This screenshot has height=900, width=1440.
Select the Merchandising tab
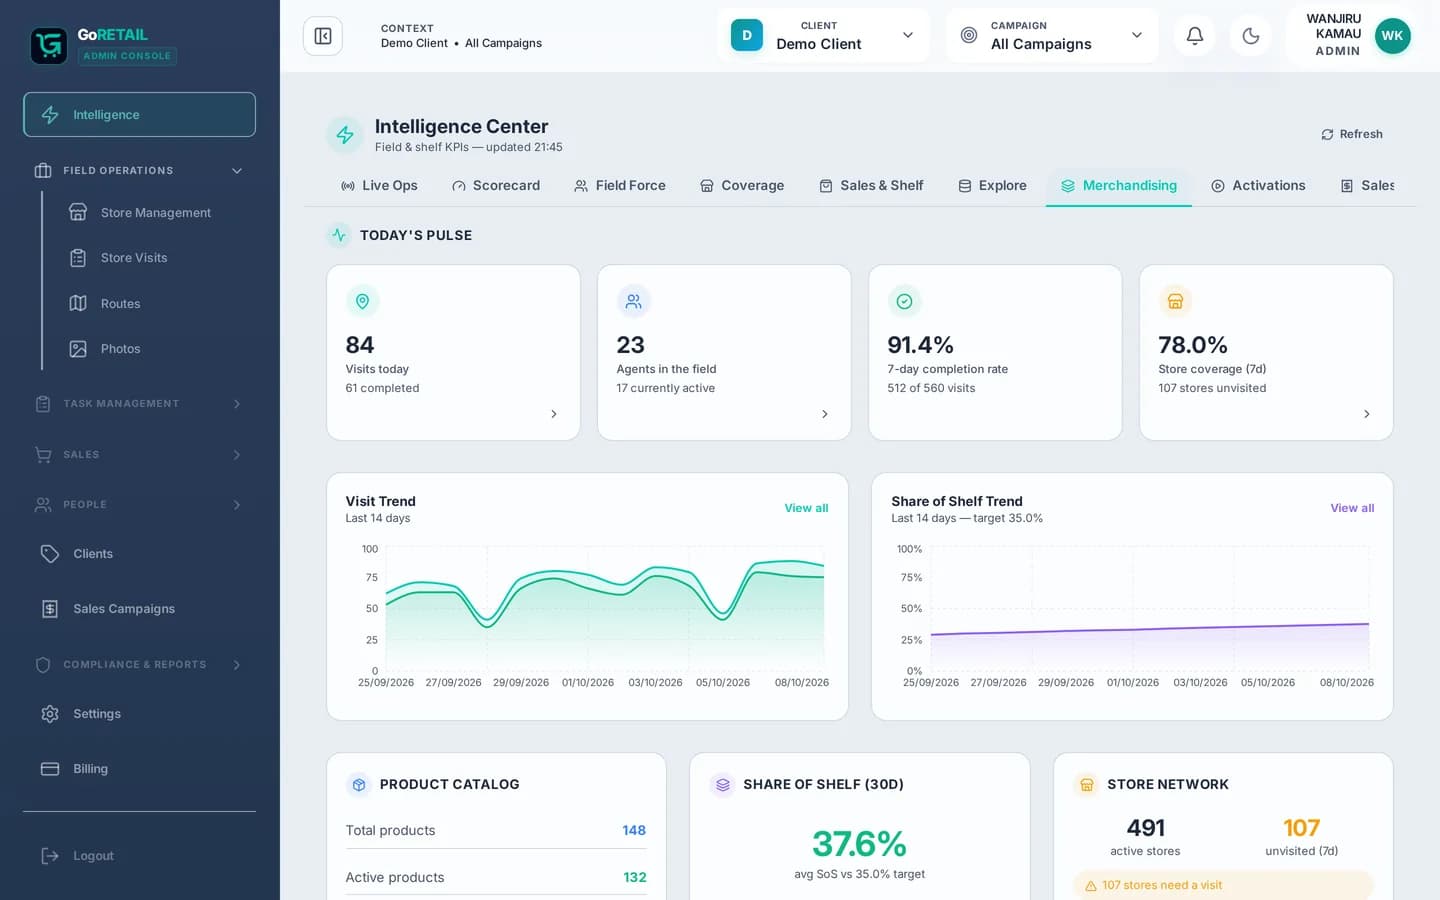click(1119, 186)
